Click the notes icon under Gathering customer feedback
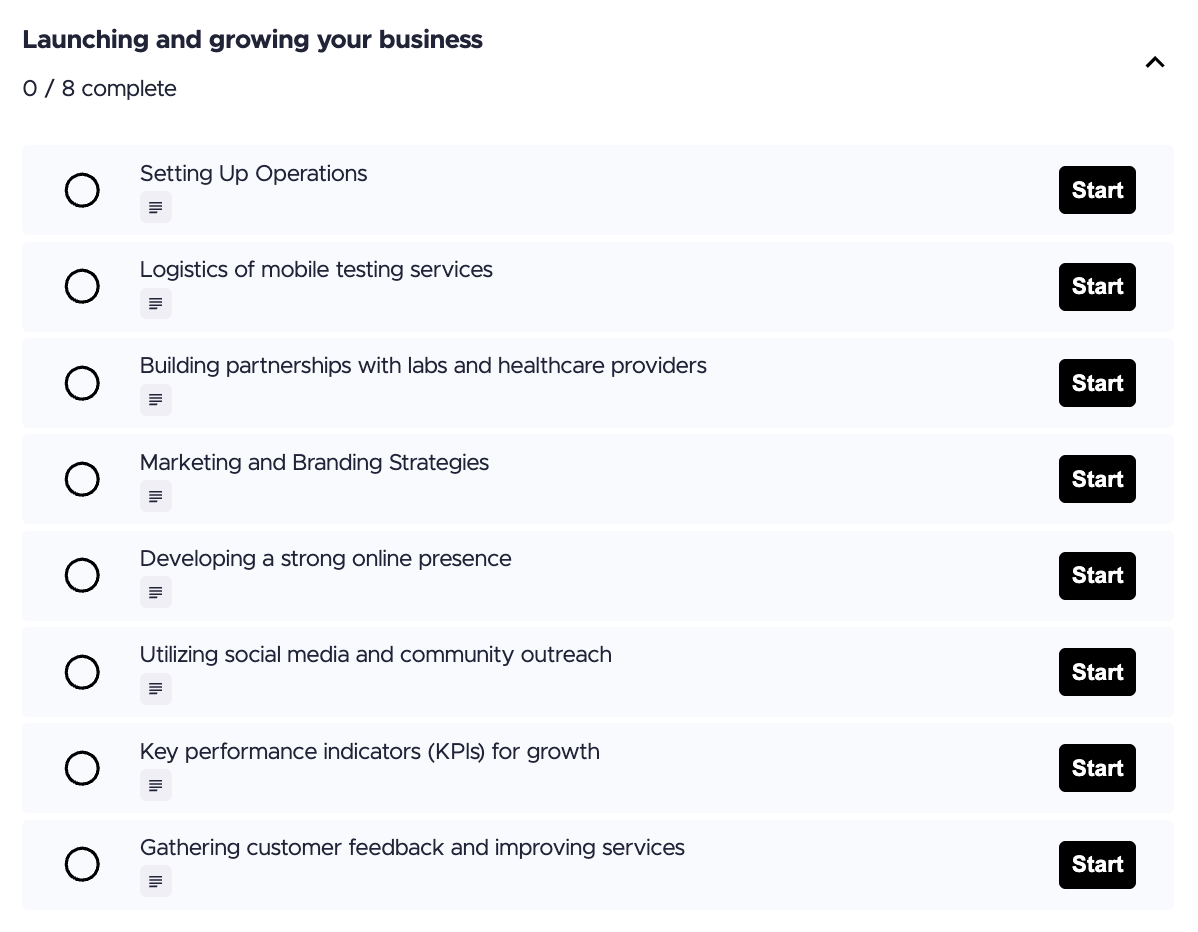The height and width of the screenshot is (932, 1198). click(156, 881)
